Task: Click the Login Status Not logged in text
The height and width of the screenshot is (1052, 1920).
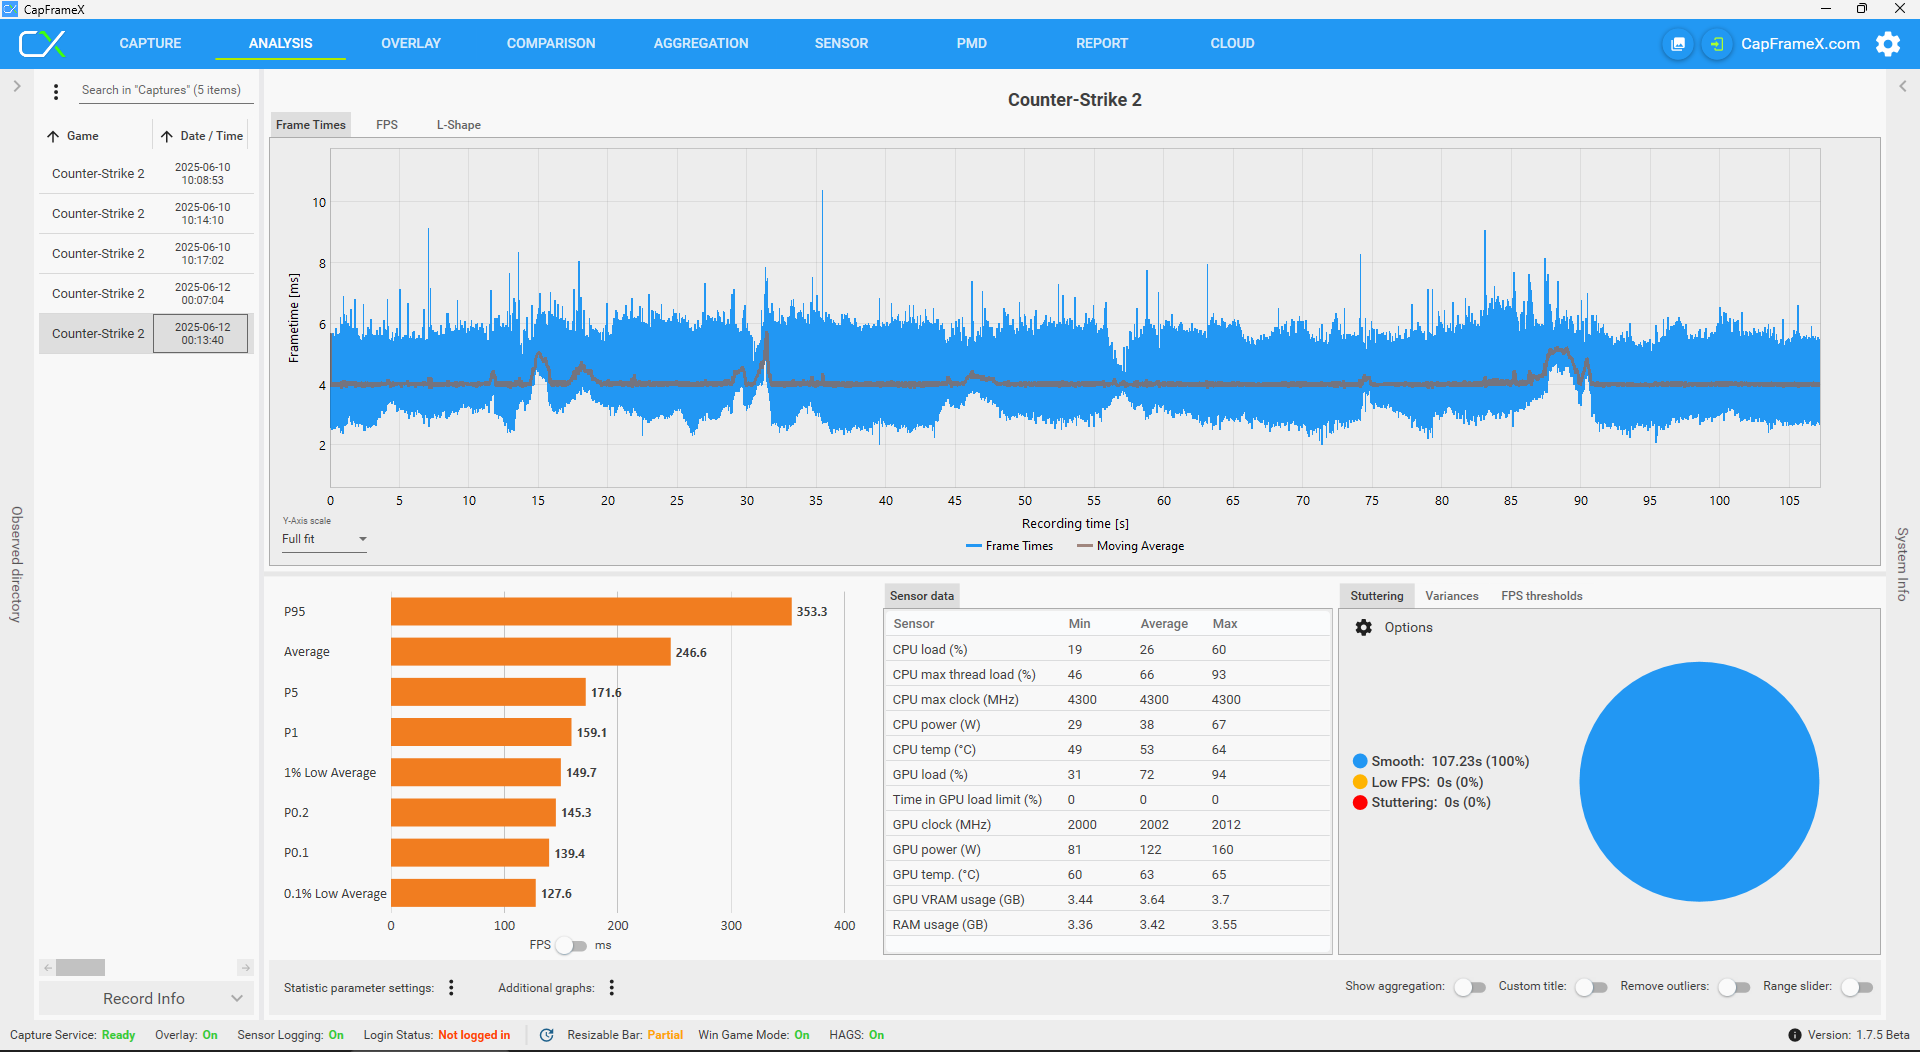Action: 474,1035
